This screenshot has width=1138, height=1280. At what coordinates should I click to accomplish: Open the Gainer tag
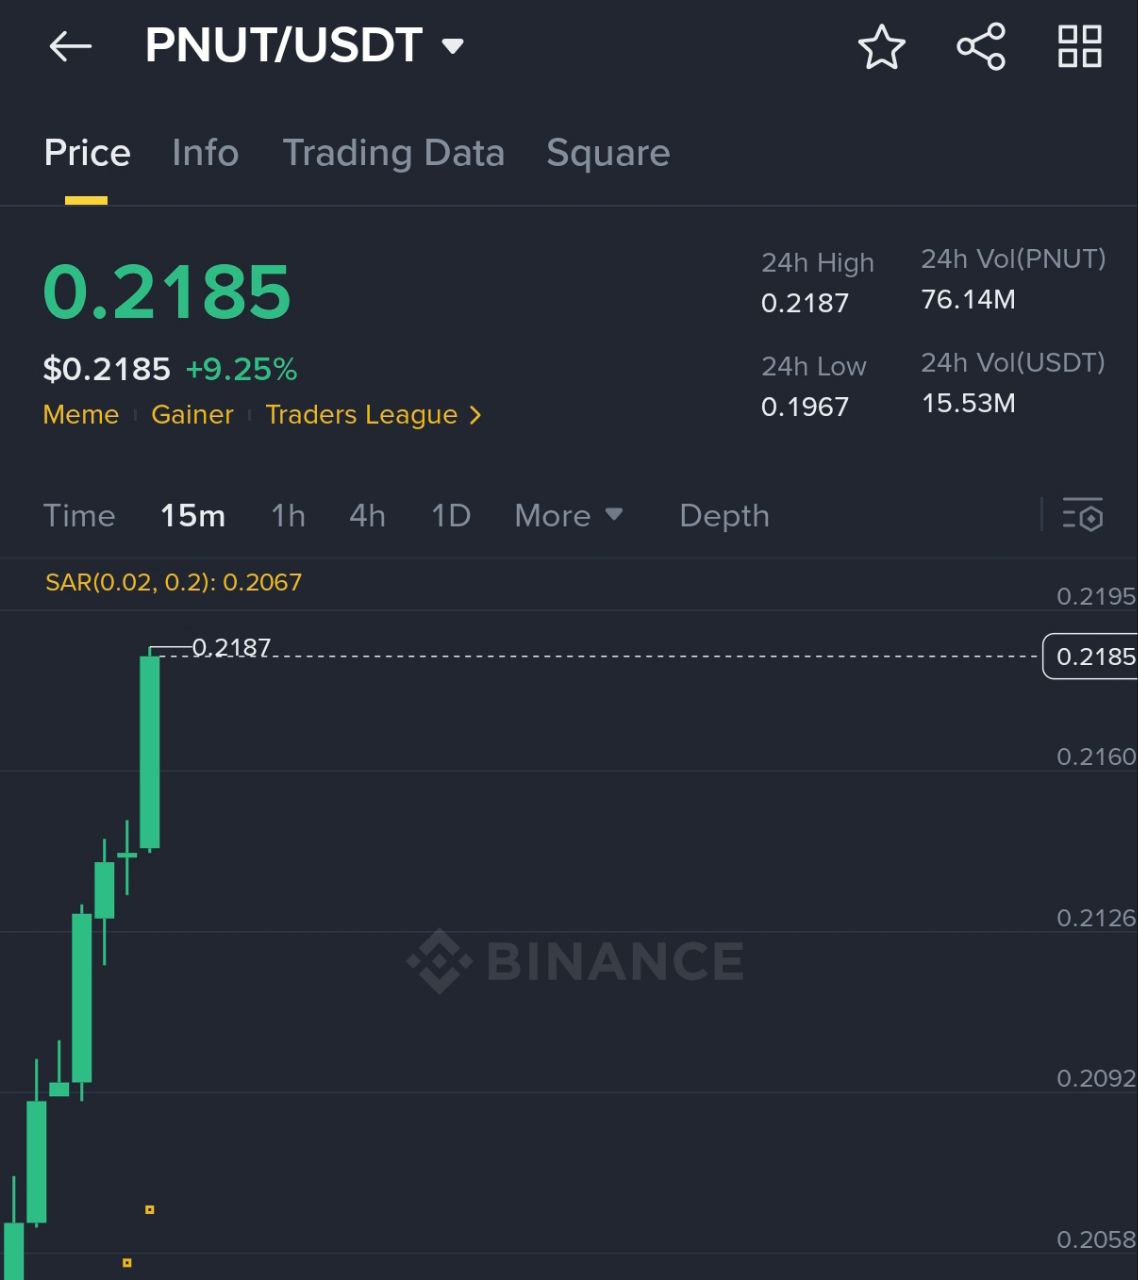pos(192,414)
